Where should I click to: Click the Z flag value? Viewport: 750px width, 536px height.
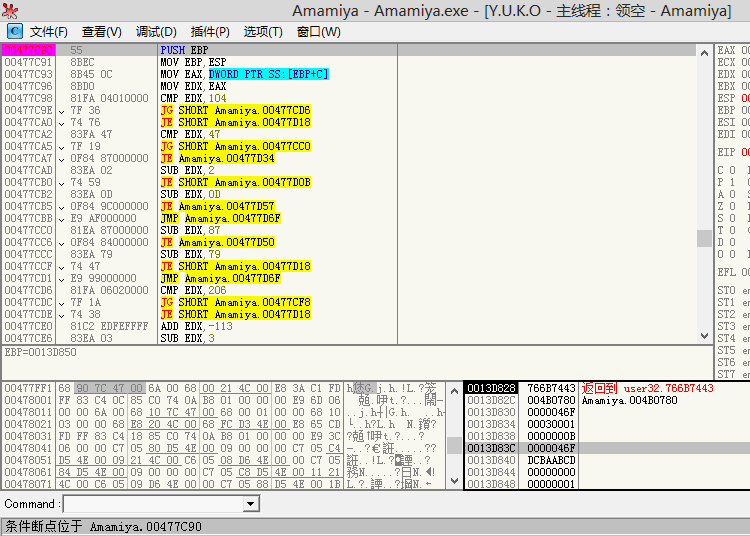[732, 206]
